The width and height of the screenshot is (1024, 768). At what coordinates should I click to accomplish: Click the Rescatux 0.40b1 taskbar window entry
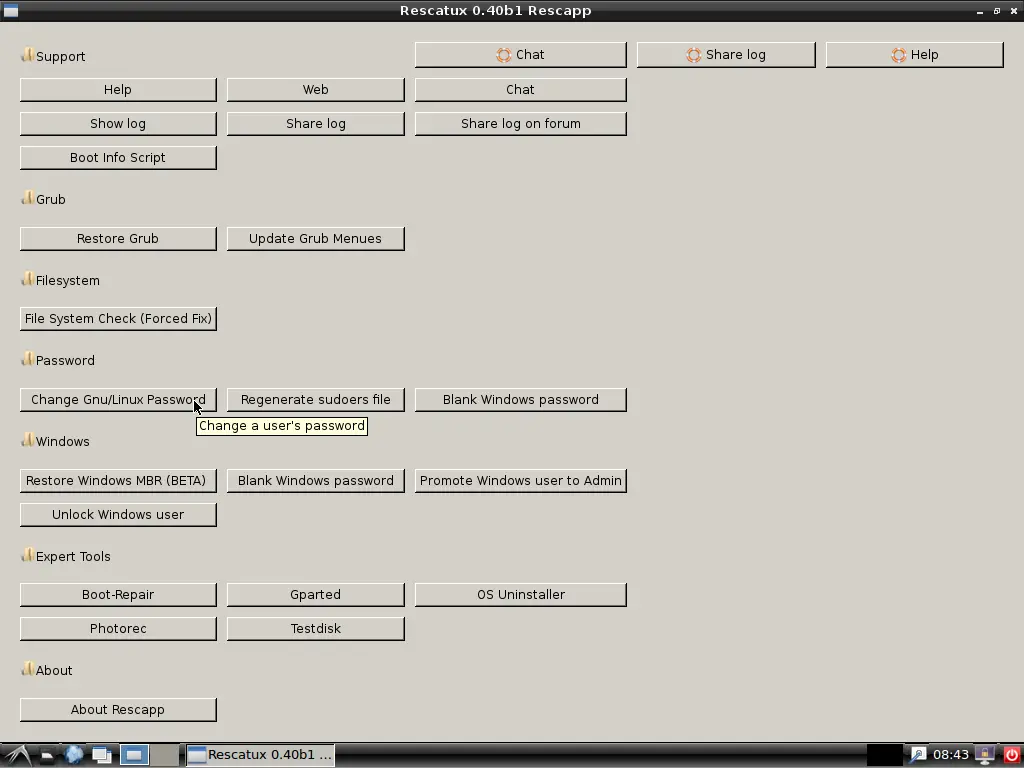coord(261,755)
